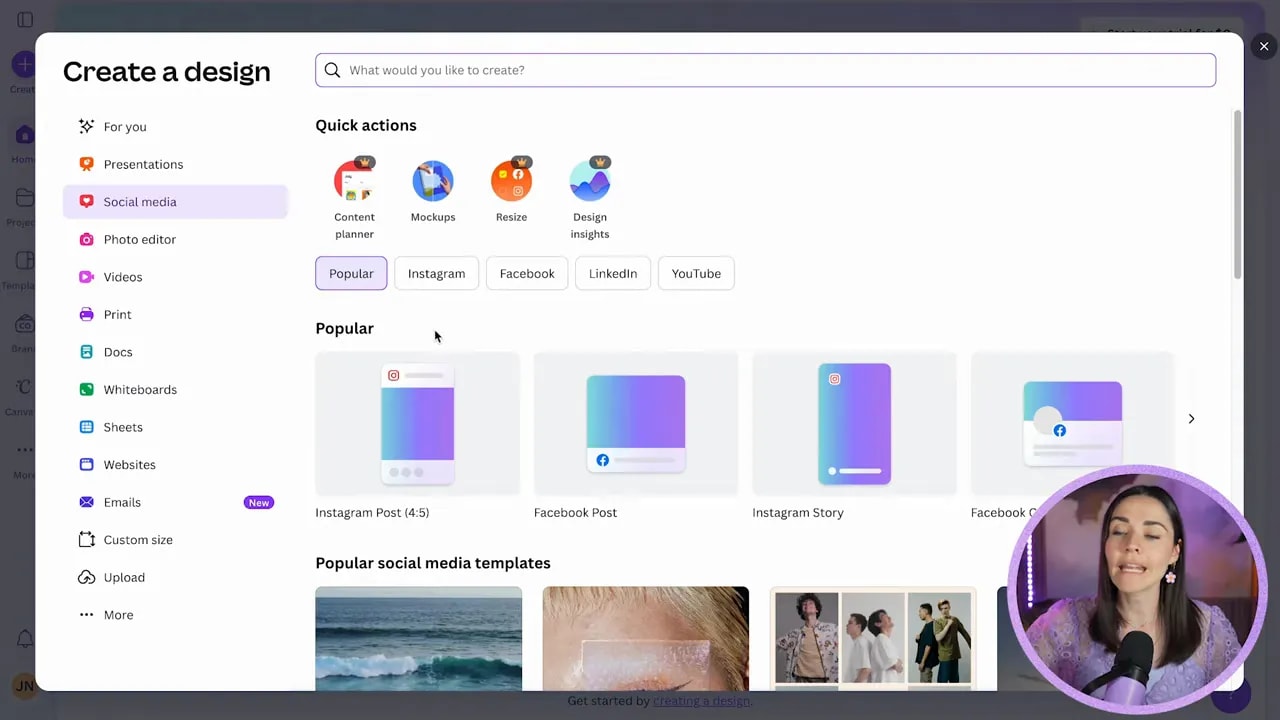Enable the Facebook filter
The image size is (1280, 720).
527,273
